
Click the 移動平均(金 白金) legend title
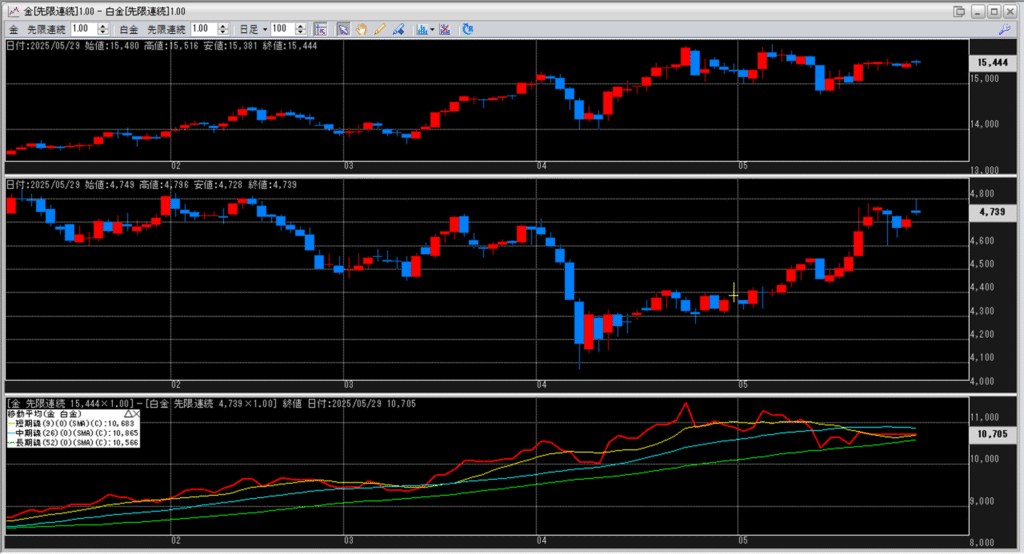[x=44, y=414]
